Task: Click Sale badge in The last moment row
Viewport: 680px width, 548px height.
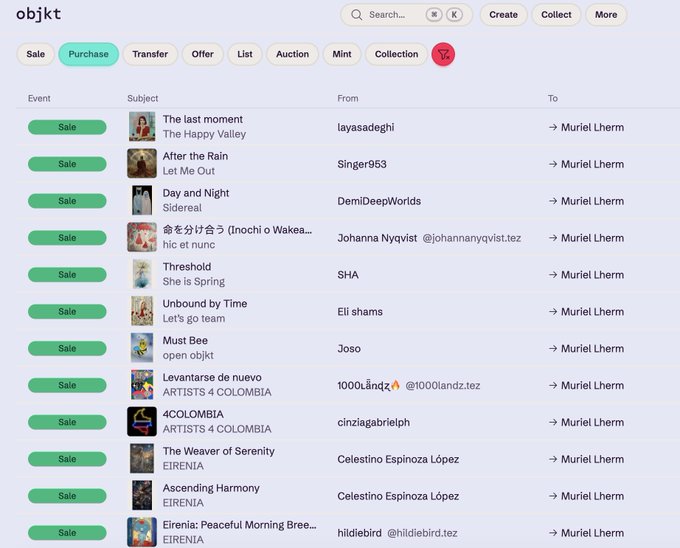Action: [x=67, y=127]
